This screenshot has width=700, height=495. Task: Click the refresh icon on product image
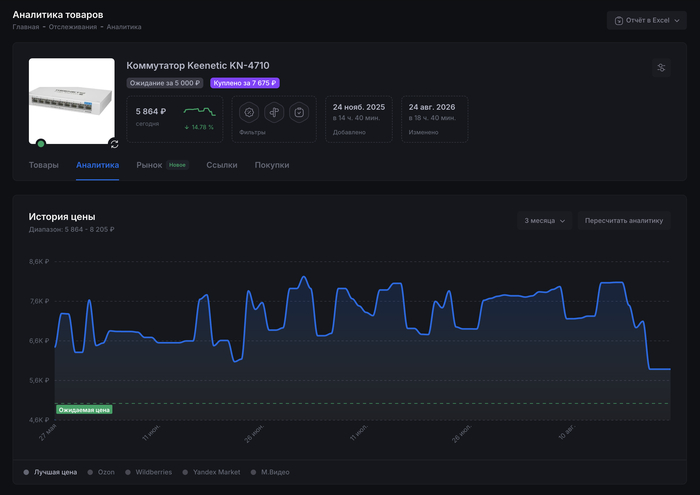click(x=114, y=144)
